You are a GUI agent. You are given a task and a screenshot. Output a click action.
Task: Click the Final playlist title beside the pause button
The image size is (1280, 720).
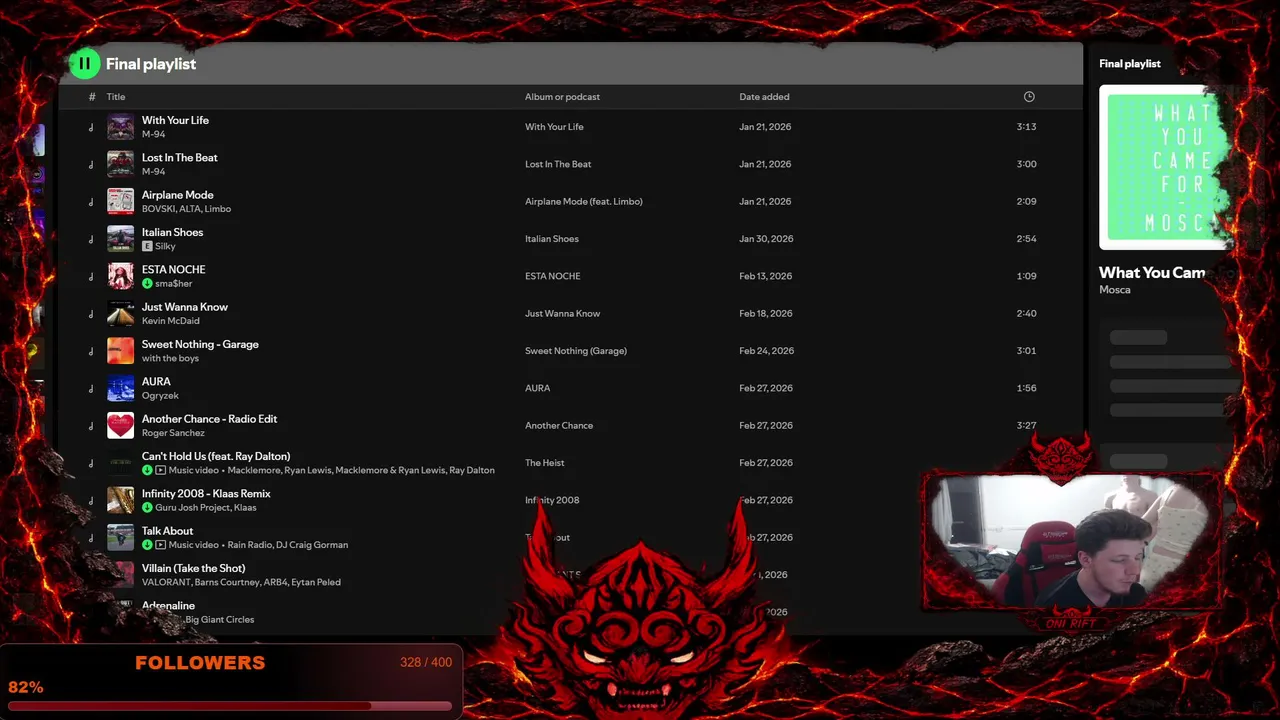(151, 64)
